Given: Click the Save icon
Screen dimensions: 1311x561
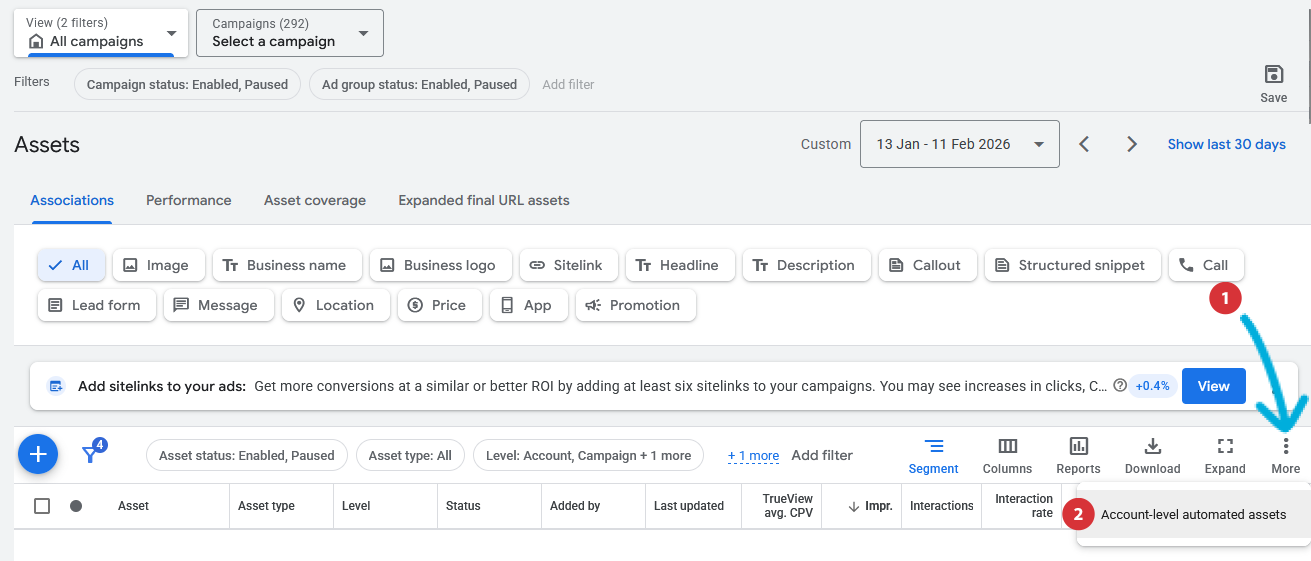Looking at the screenshot, I should 1273,75.
